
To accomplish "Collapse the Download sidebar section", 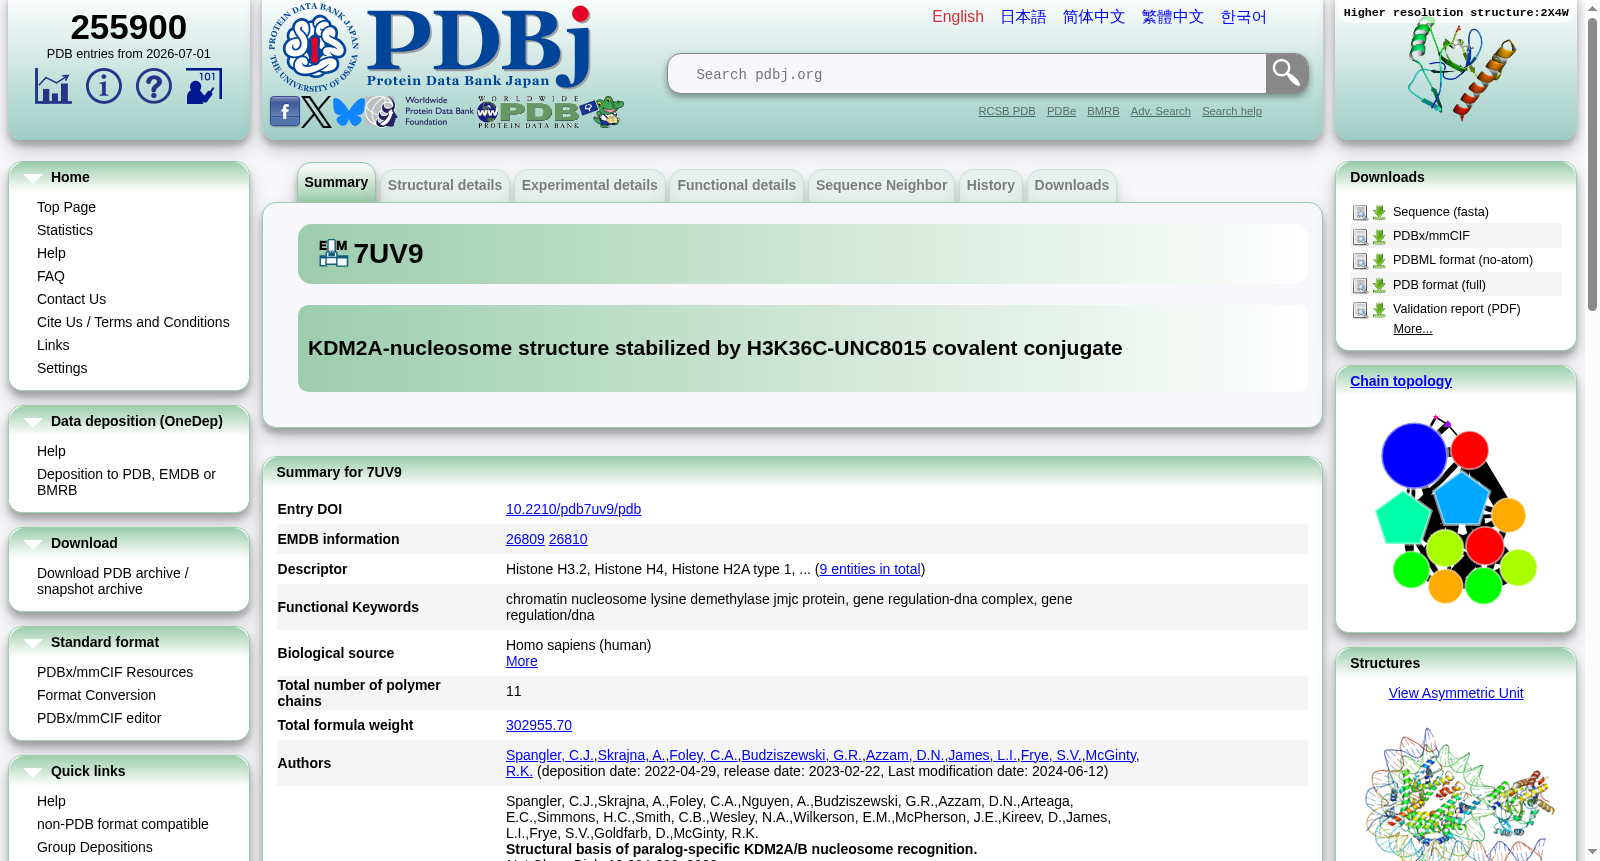I will (x=33, y=544).
